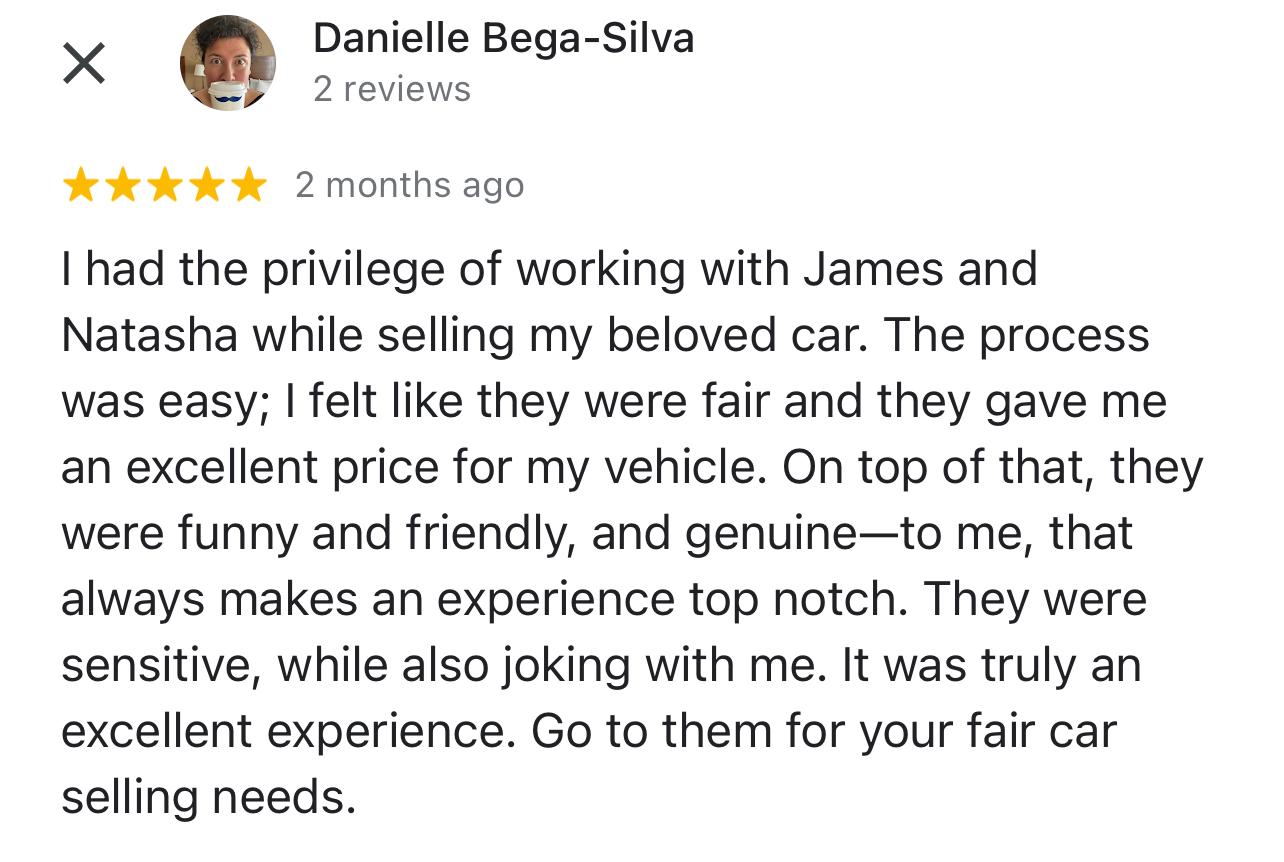Click "selling needs." on the last line
The height and width of the screenshot is (862, 1284).
coord(208,798)
